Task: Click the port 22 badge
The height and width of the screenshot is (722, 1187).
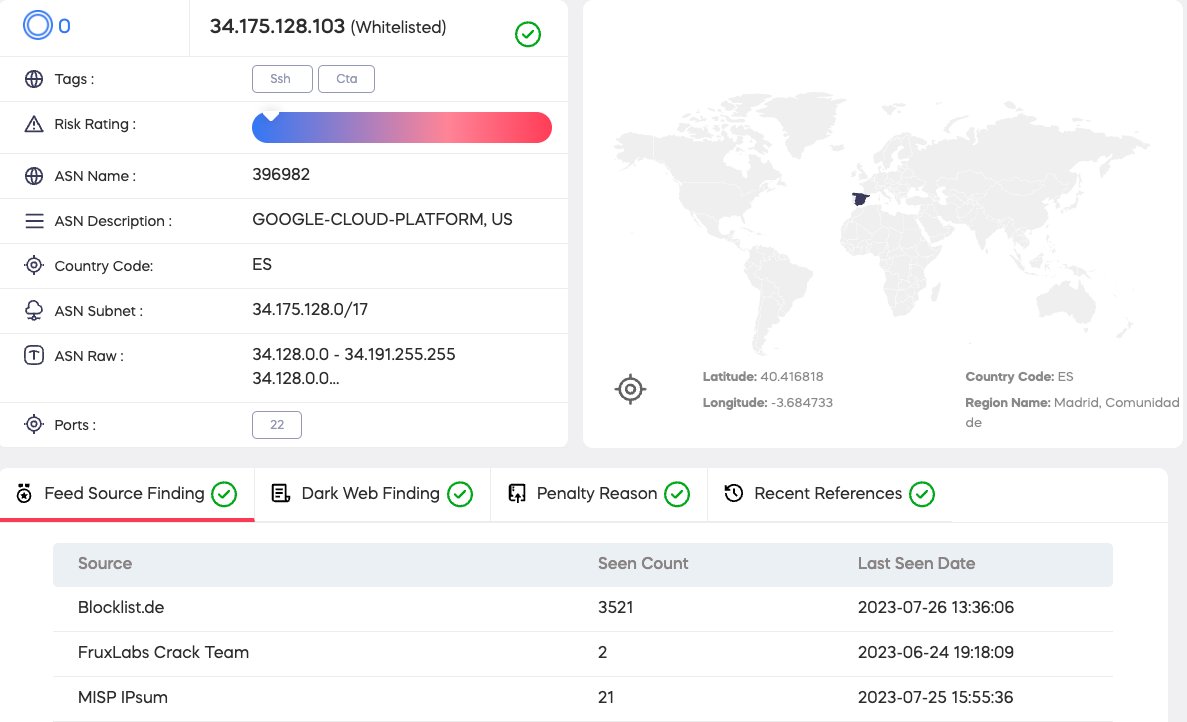Action: coord(277,425)
